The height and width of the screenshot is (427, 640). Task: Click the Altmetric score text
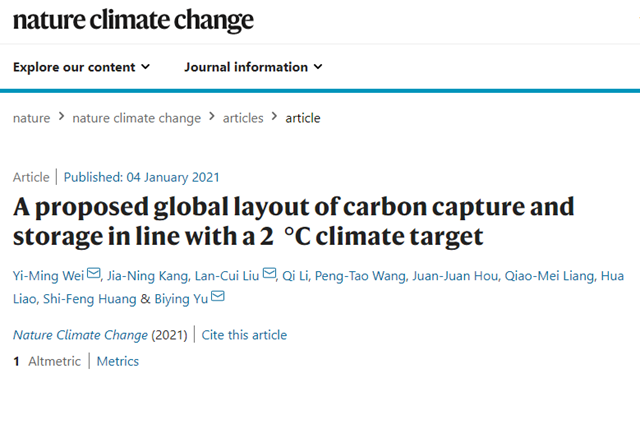[47, 361]
